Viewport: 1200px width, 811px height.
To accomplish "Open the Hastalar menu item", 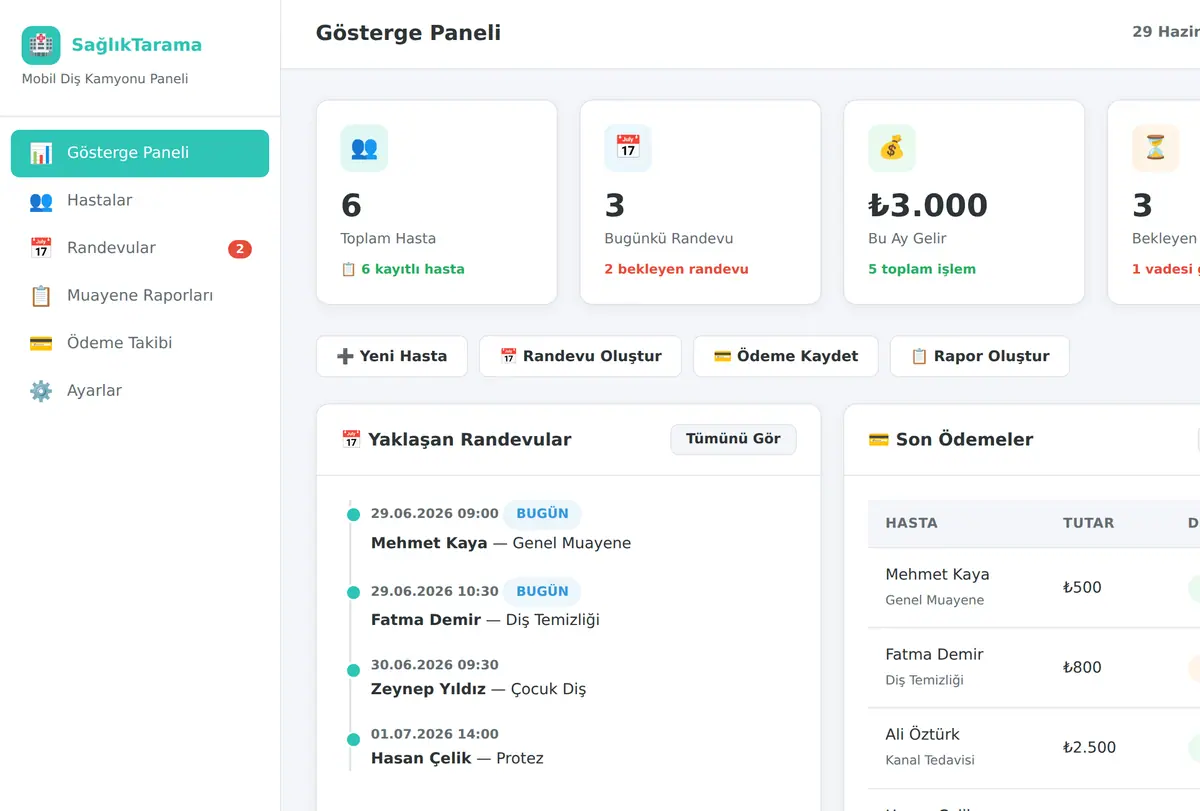I will 140,201.
